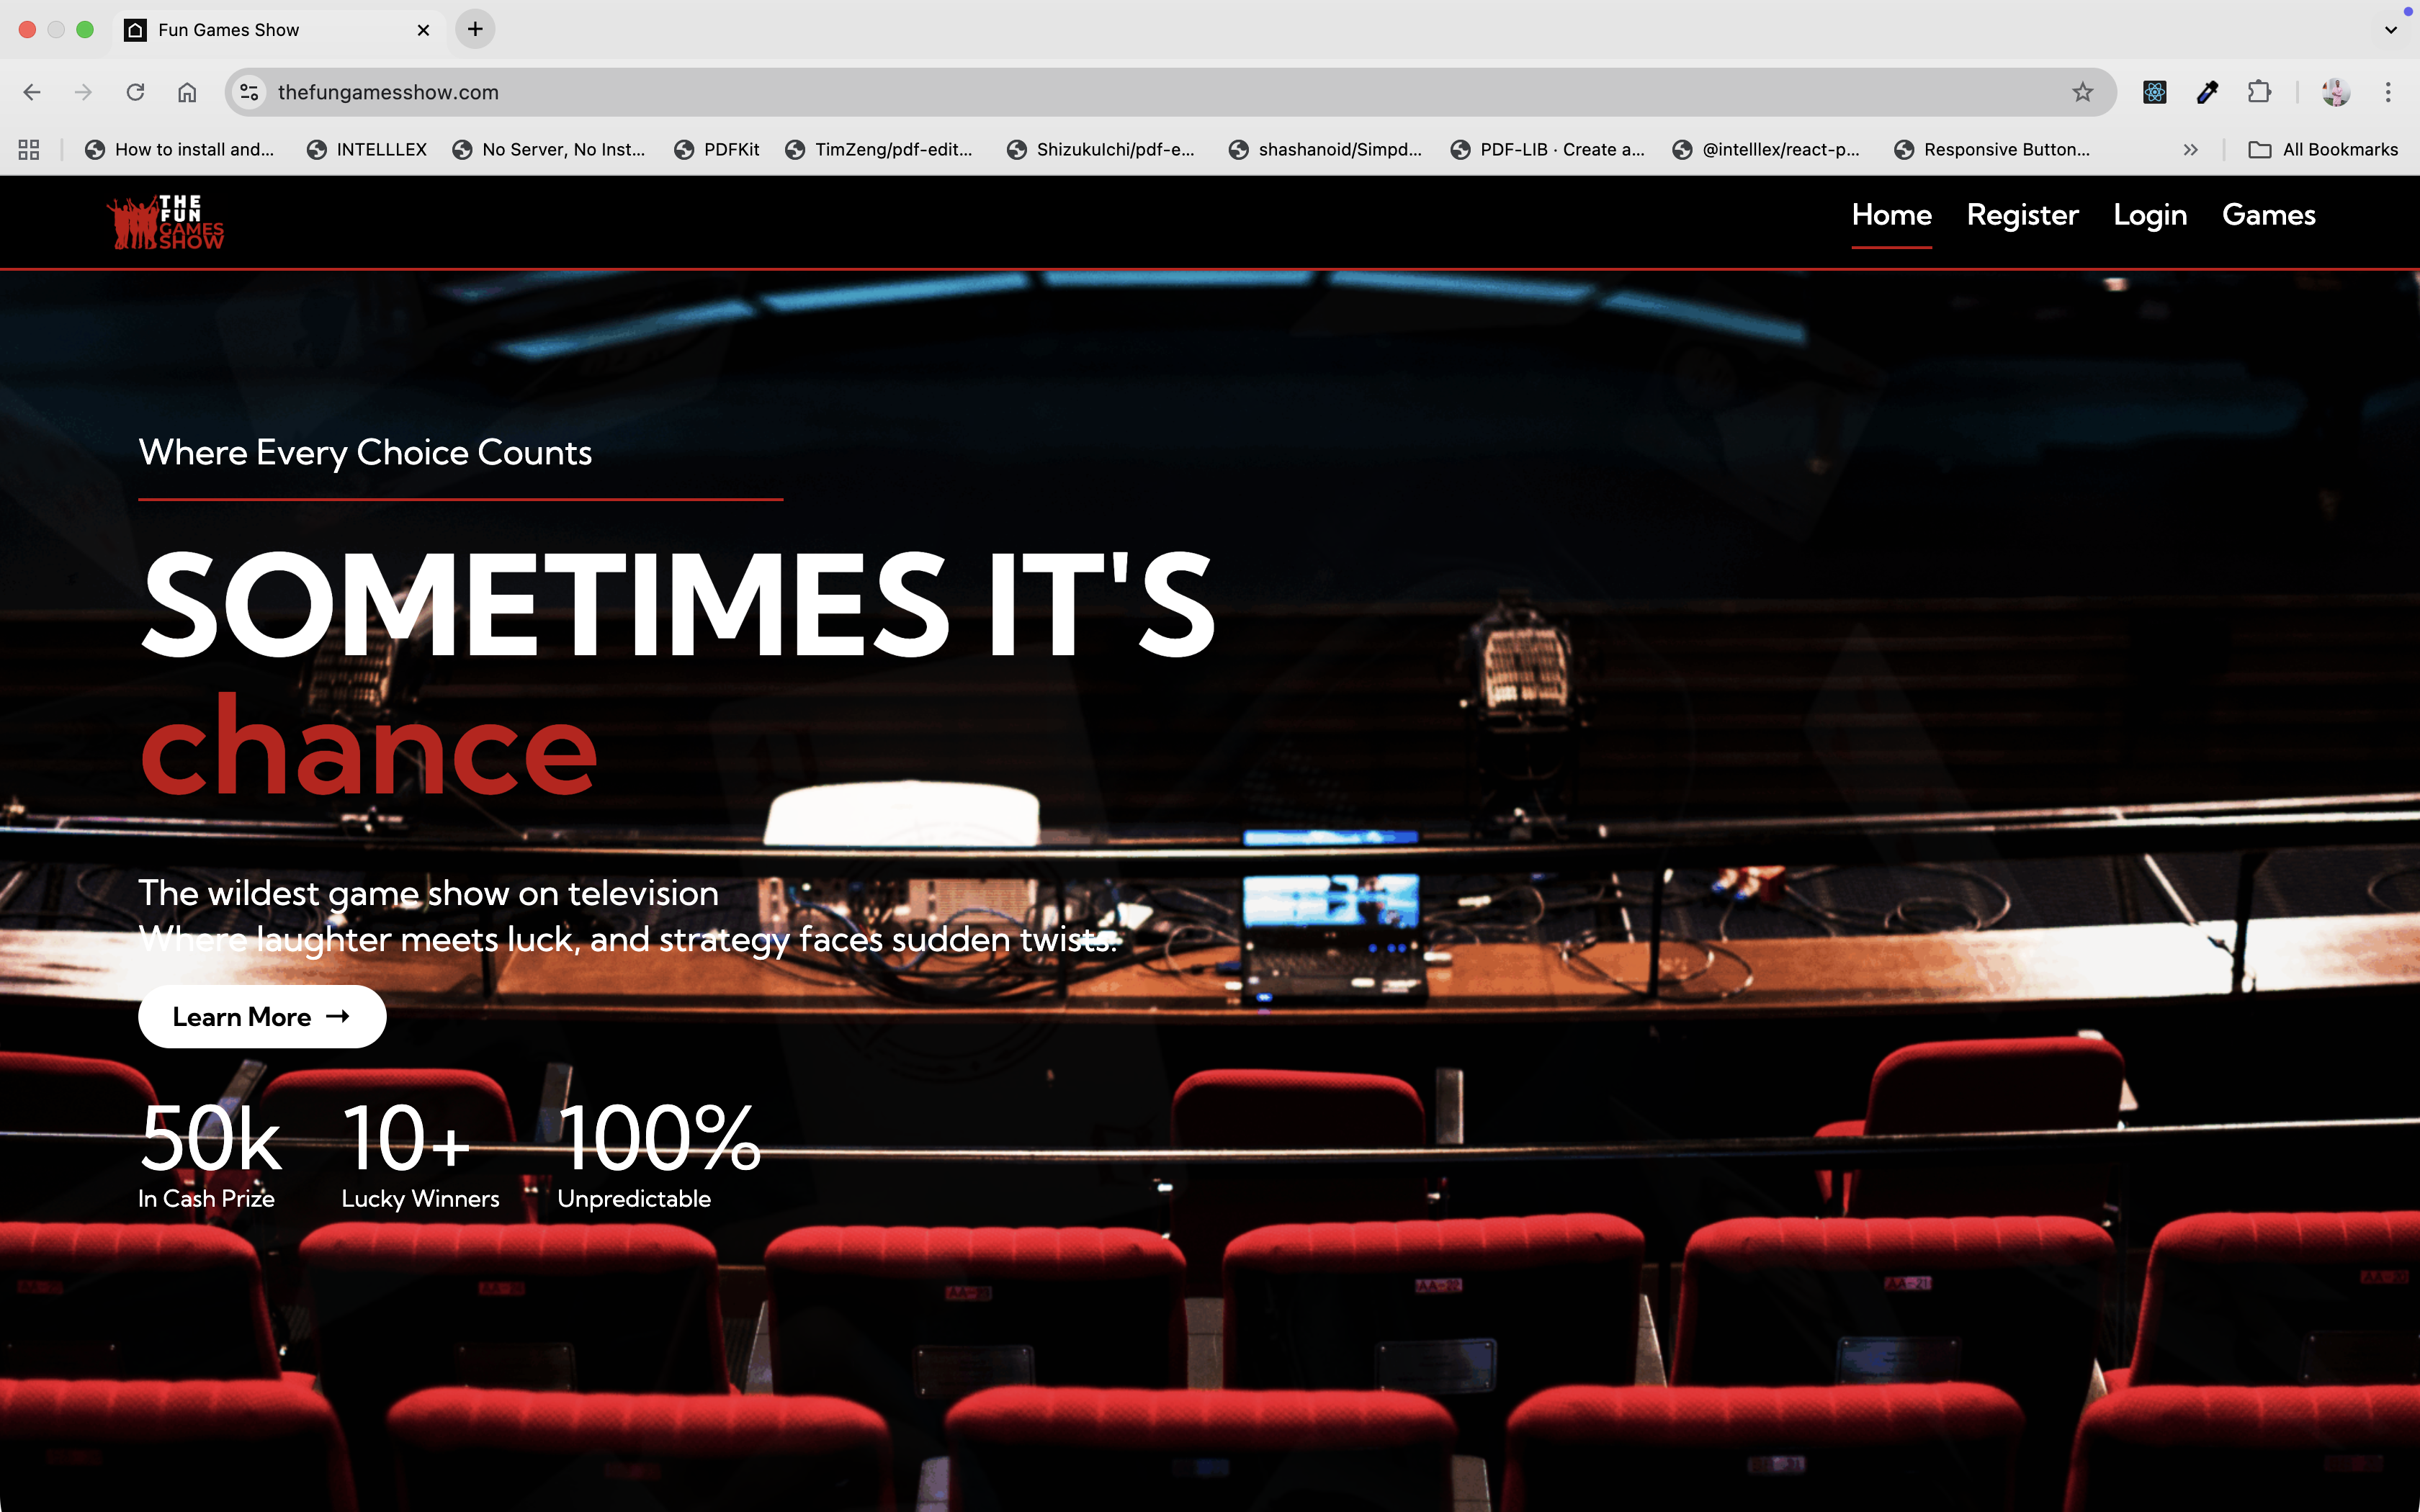Click the Login nav link
Screen dimensions: 2420x1512
pyautogui.click(x=2150, y=215)
